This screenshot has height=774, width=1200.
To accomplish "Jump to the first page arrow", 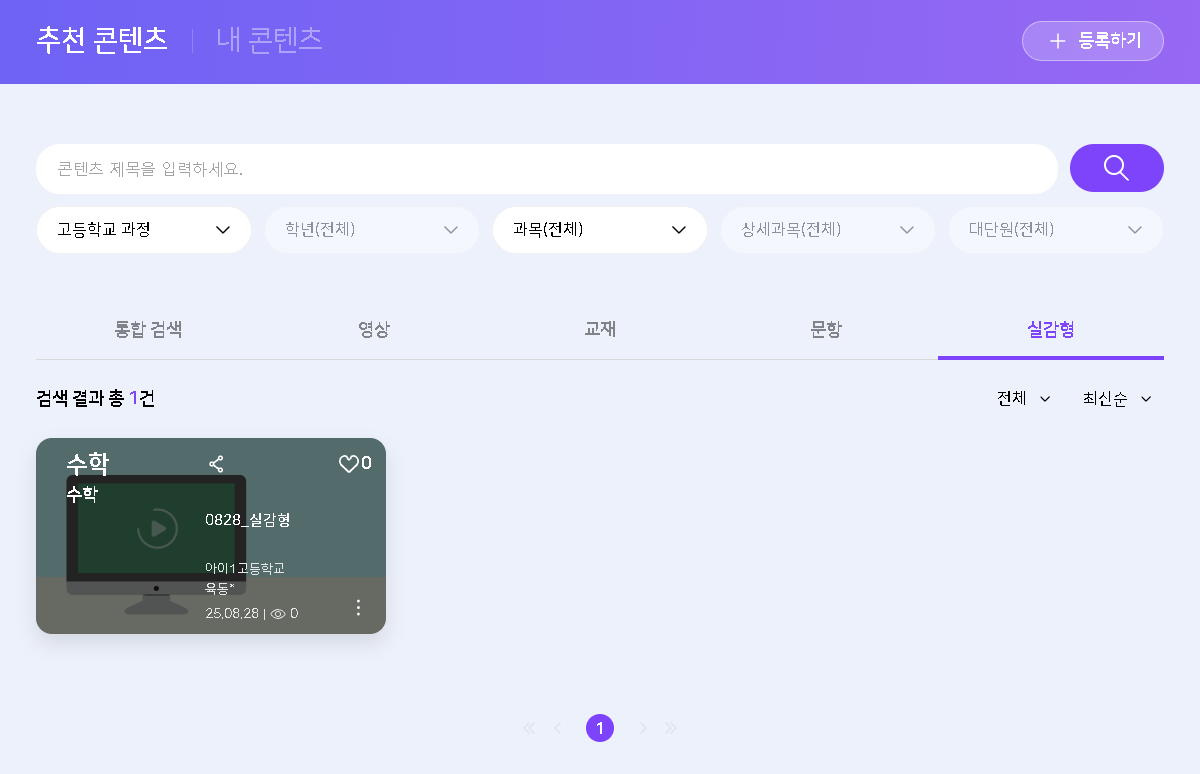I will (529, 728).
